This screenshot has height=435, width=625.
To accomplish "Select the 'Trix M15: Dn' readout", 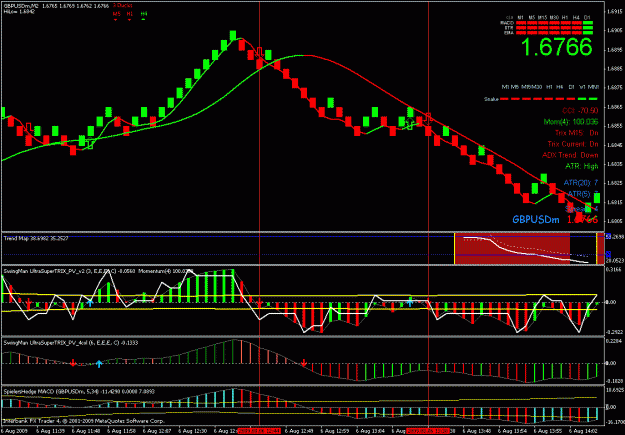I will [576, 133].
